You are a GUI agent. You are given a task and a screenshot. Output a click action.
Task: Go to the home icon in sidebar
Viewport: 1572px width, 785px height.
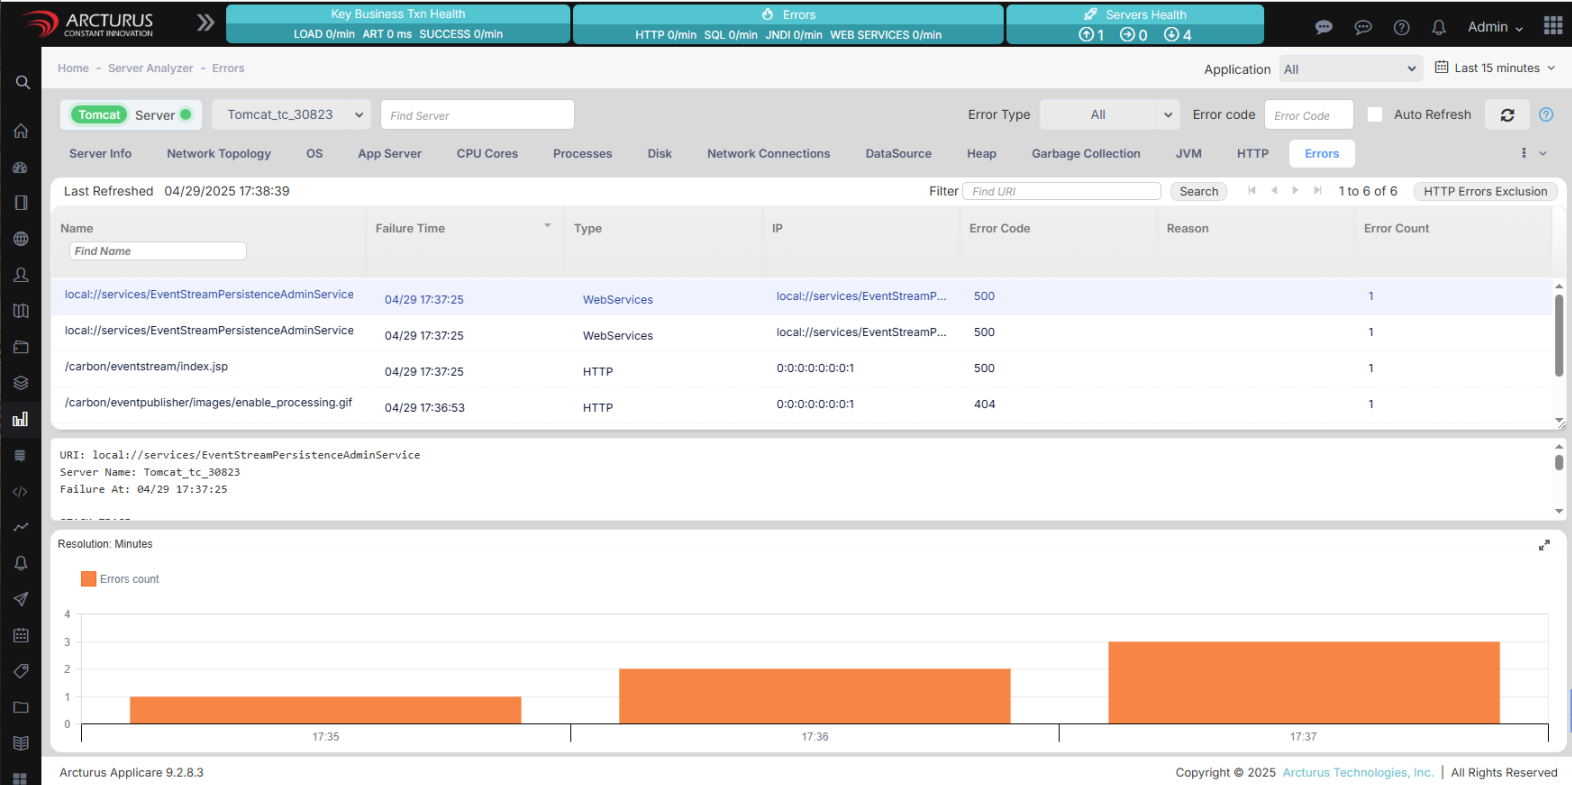20,131
